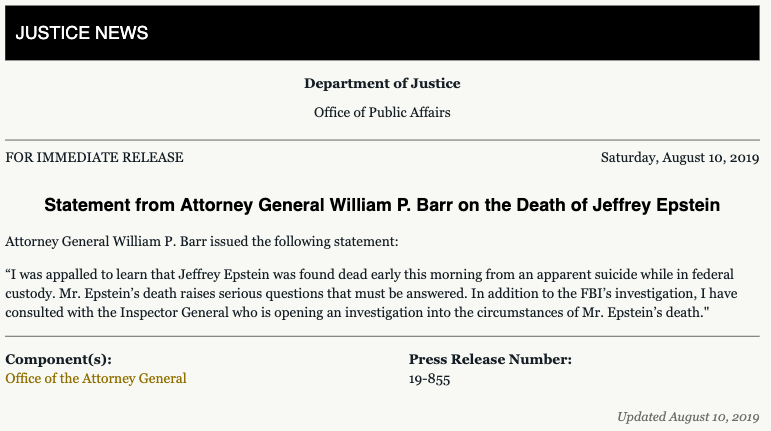Click the 'issued the following statement' intro line

coord(202,241)
